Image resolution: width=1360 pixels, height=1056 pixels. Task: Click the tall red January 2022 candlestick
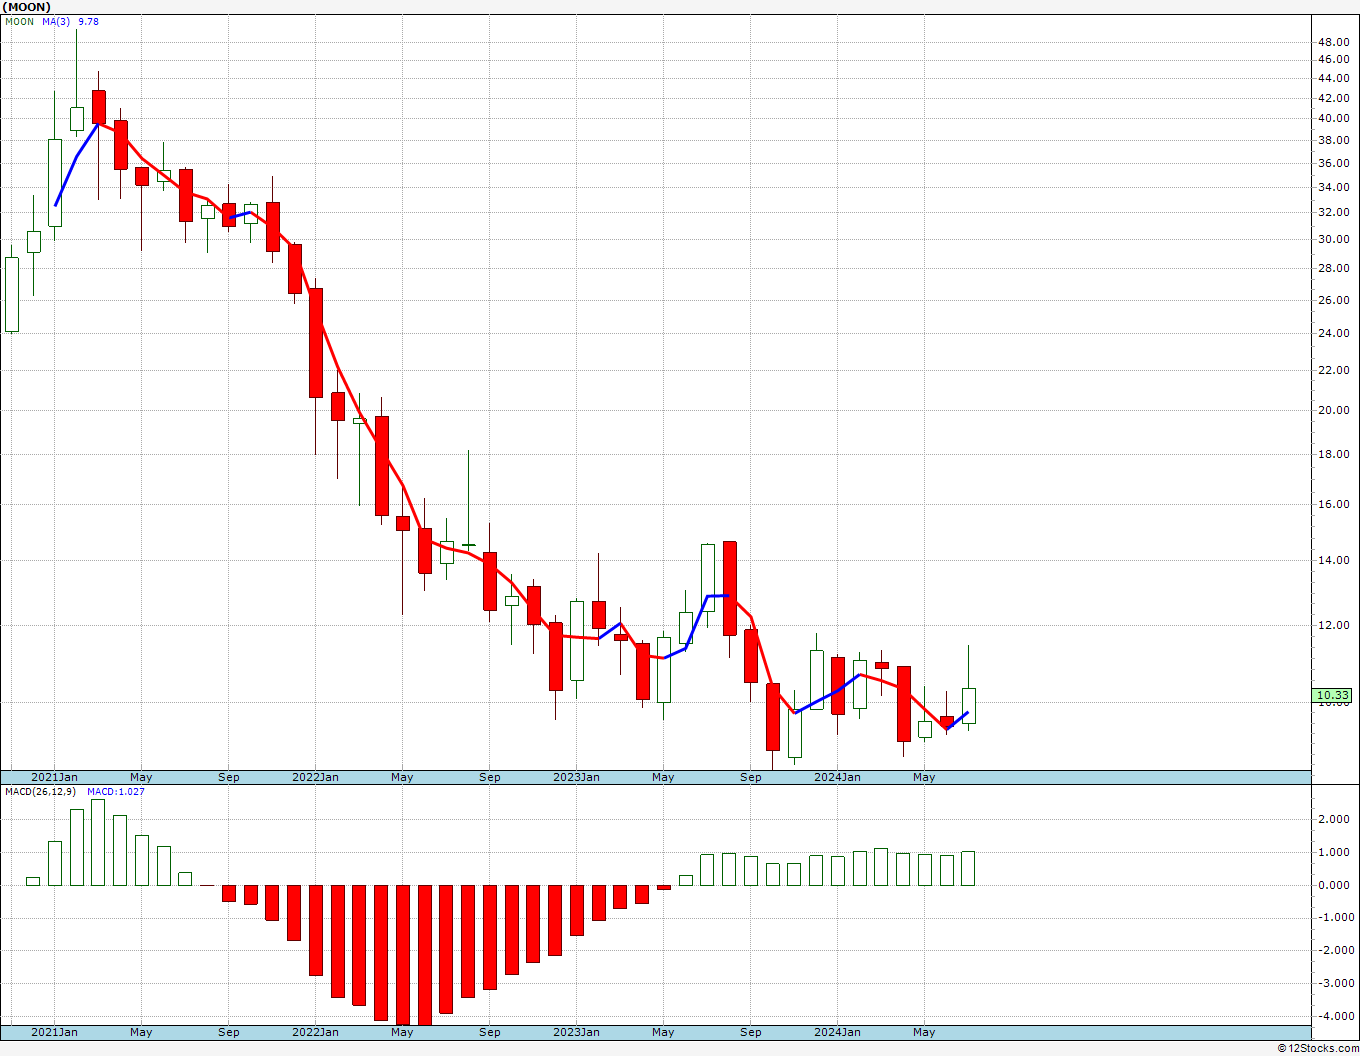point(316,343)
